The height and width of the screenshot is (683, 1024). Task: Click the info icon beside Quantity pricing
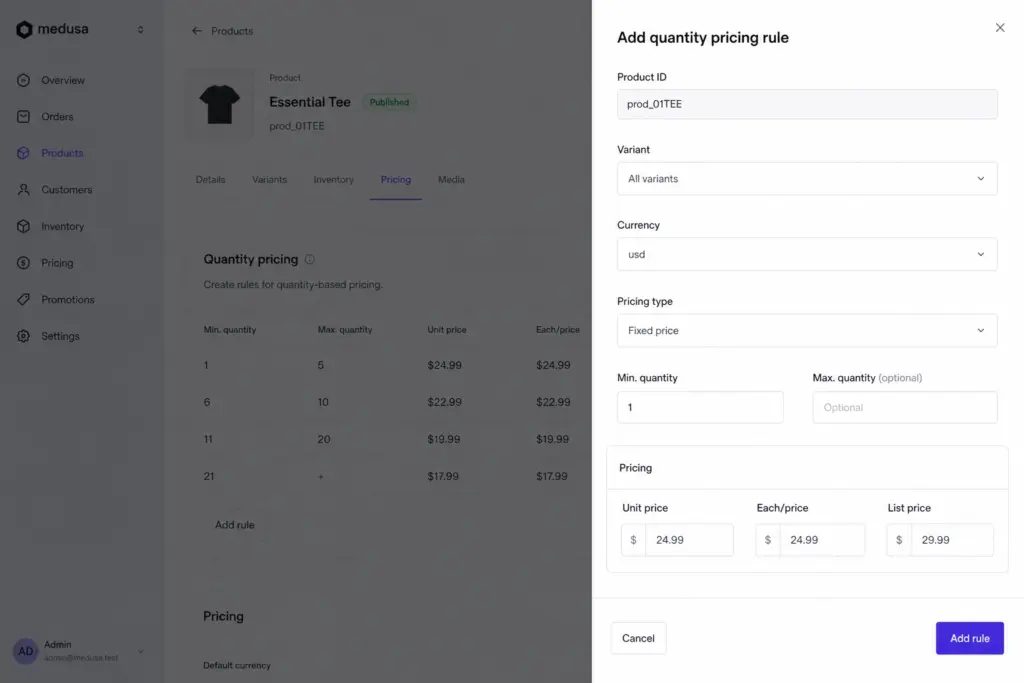pos(310,259)
